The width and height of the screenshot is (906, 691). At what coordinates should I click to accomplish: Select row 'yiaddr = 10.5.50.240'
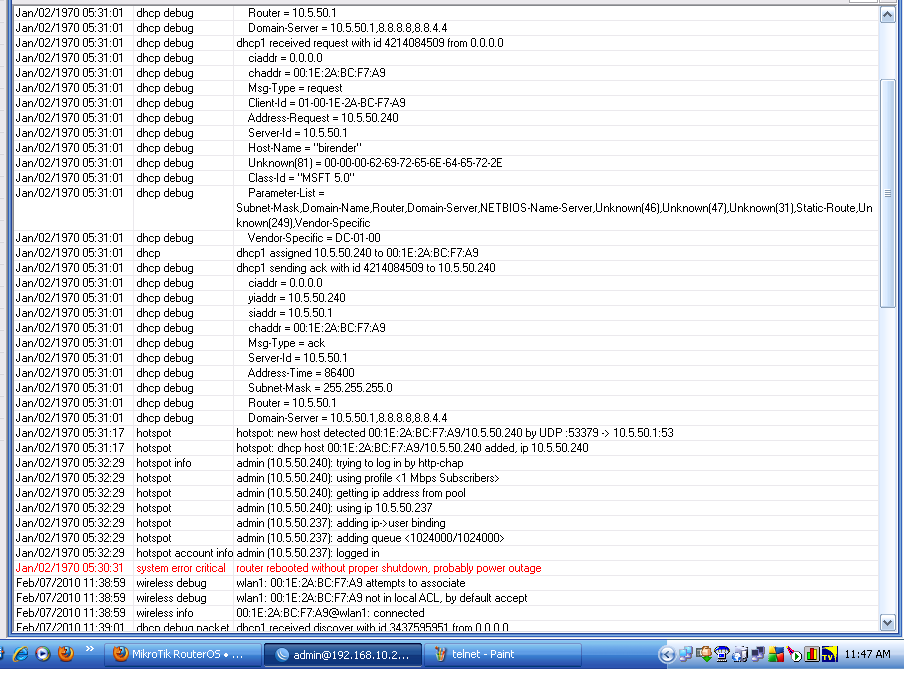click(445, 299)
